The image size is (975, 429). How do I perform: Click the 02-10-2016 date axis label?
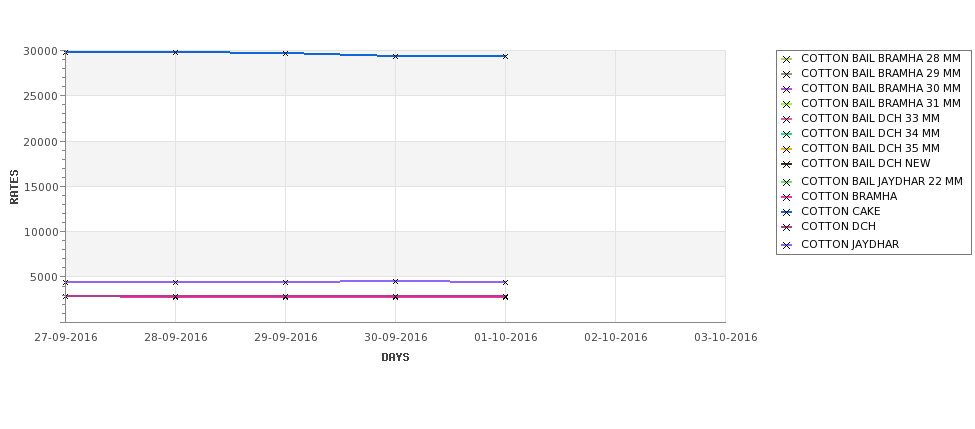pyautogui.click(x=616, y=338)
